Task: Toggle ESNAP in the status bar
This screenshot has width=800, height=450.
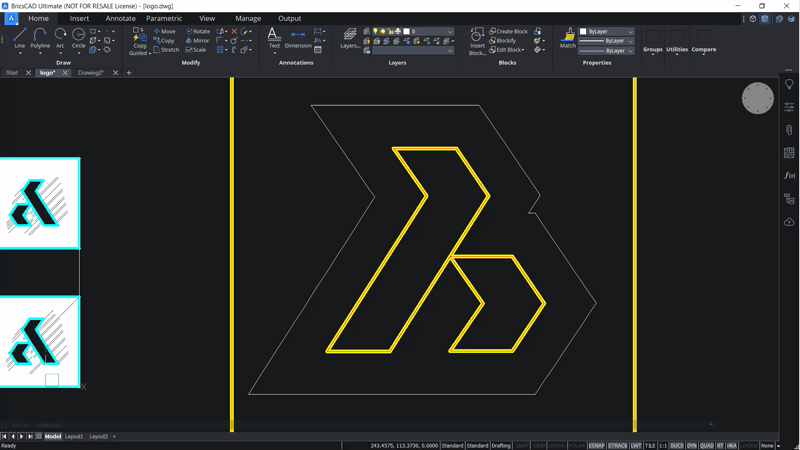Action: click(x=596, y=445)
